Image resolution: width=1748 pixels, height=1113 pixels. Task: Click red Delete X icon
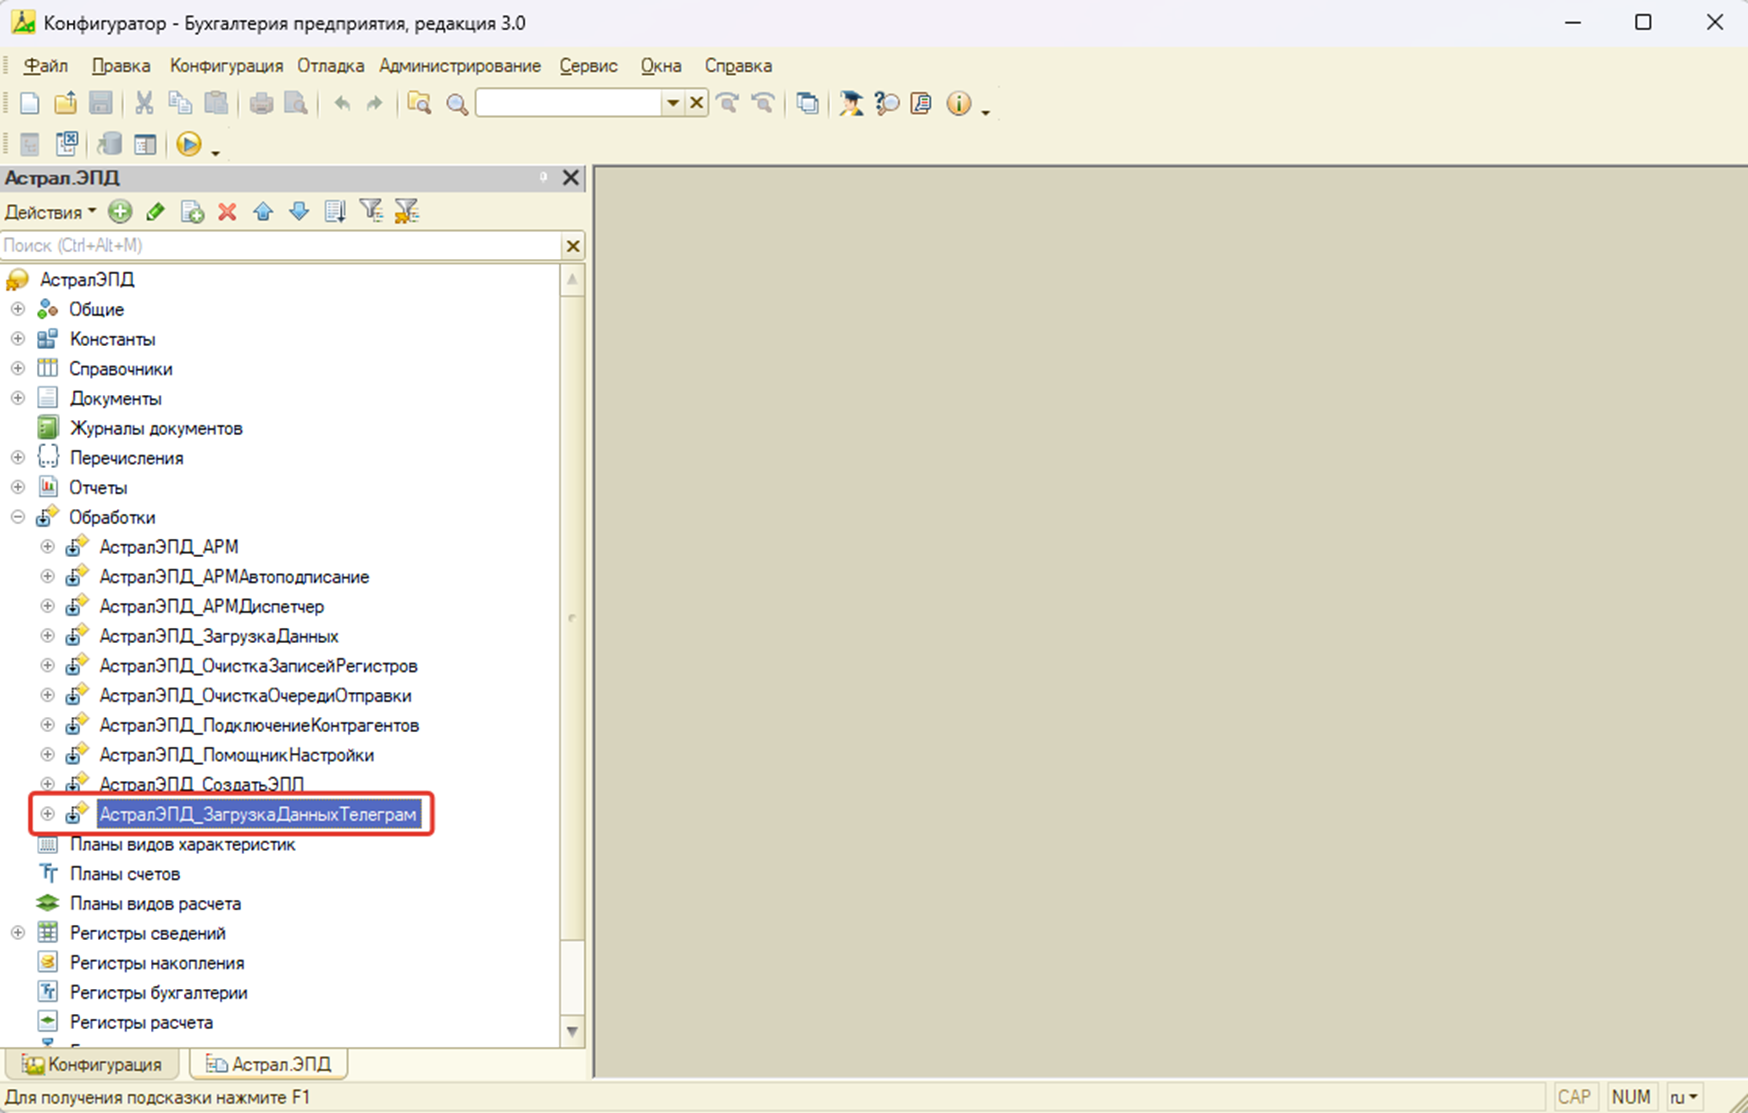point(227,211)
